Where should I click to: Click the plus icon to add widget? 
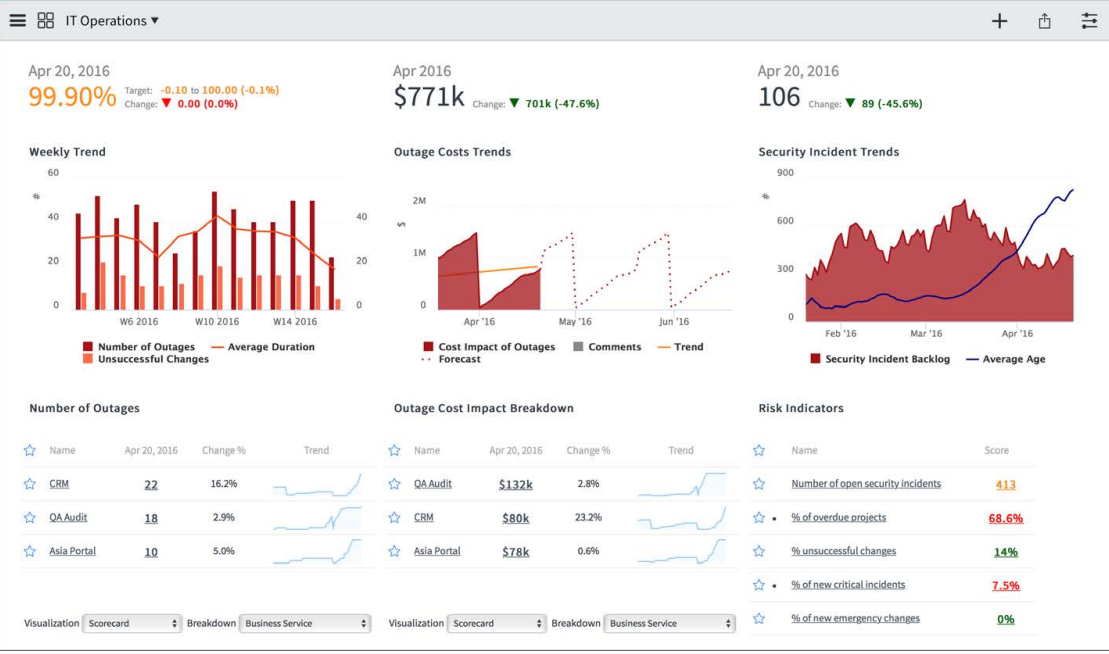point(999,21)
